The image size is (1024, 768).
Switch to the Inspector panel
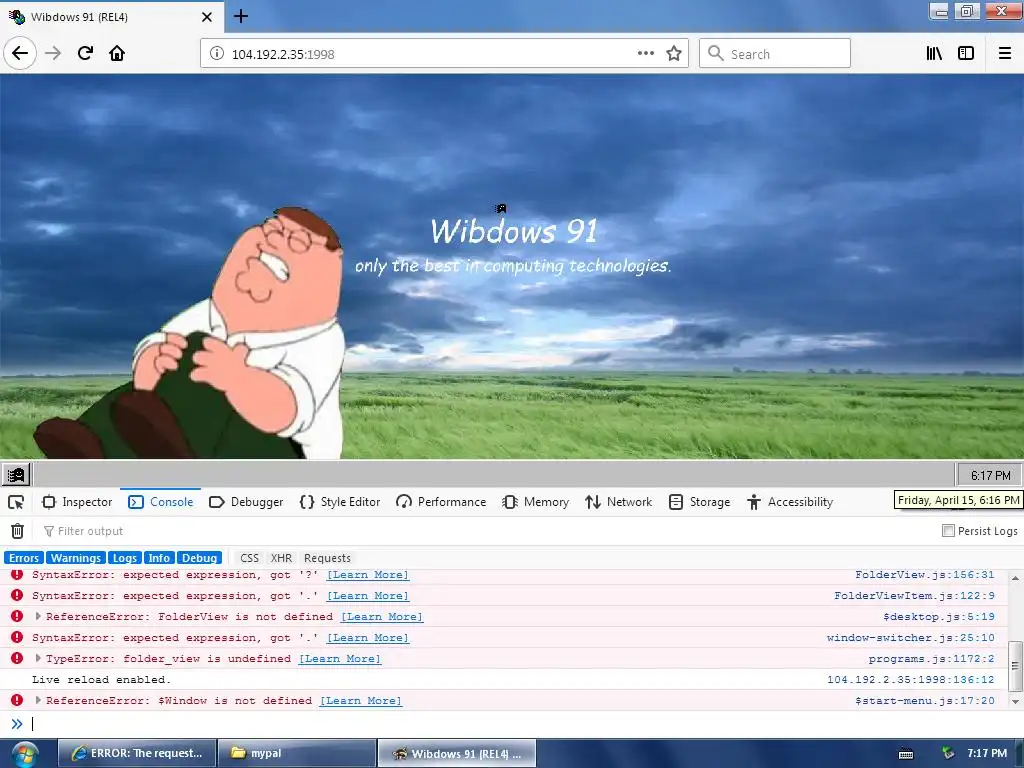coord(77,502)
